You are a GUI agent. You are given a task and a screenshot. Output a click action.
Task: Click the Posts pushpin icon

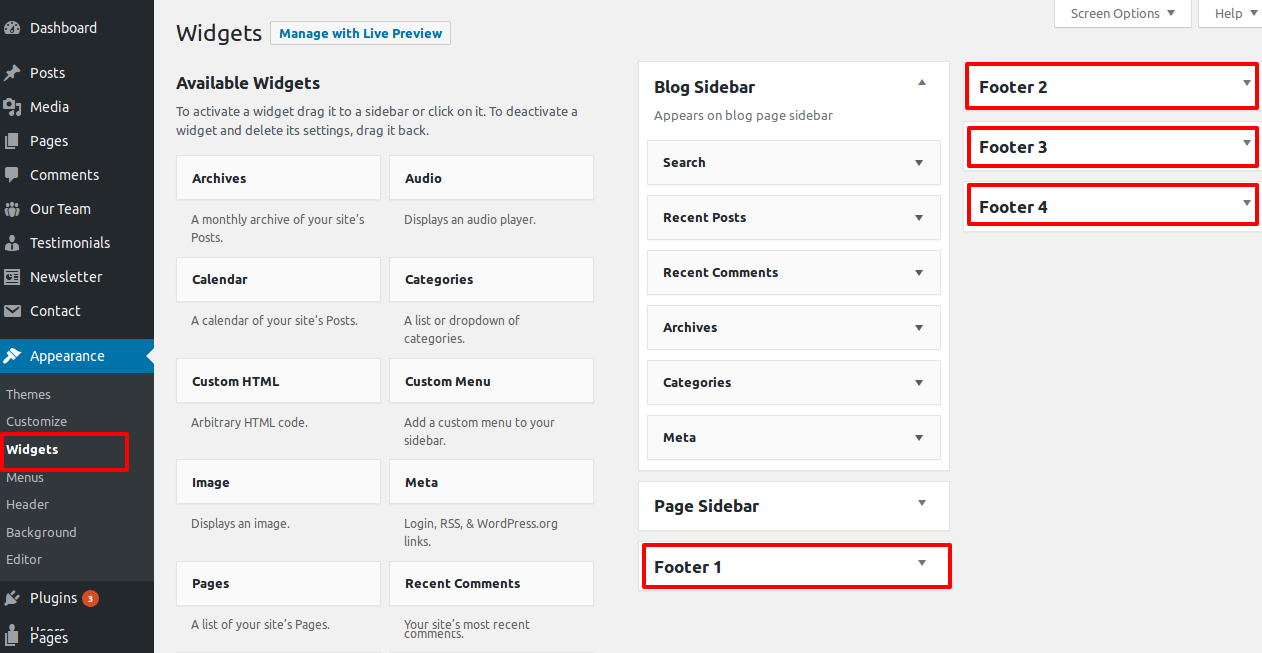point(12,73)
